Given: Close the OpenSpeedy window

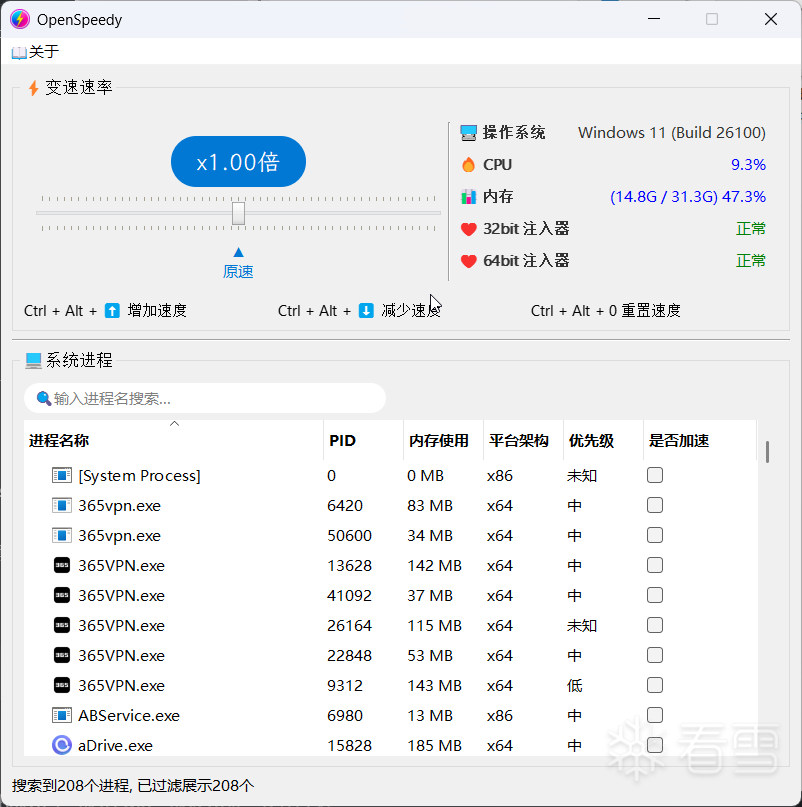Looking at the screenshot, I should [771, 19].
